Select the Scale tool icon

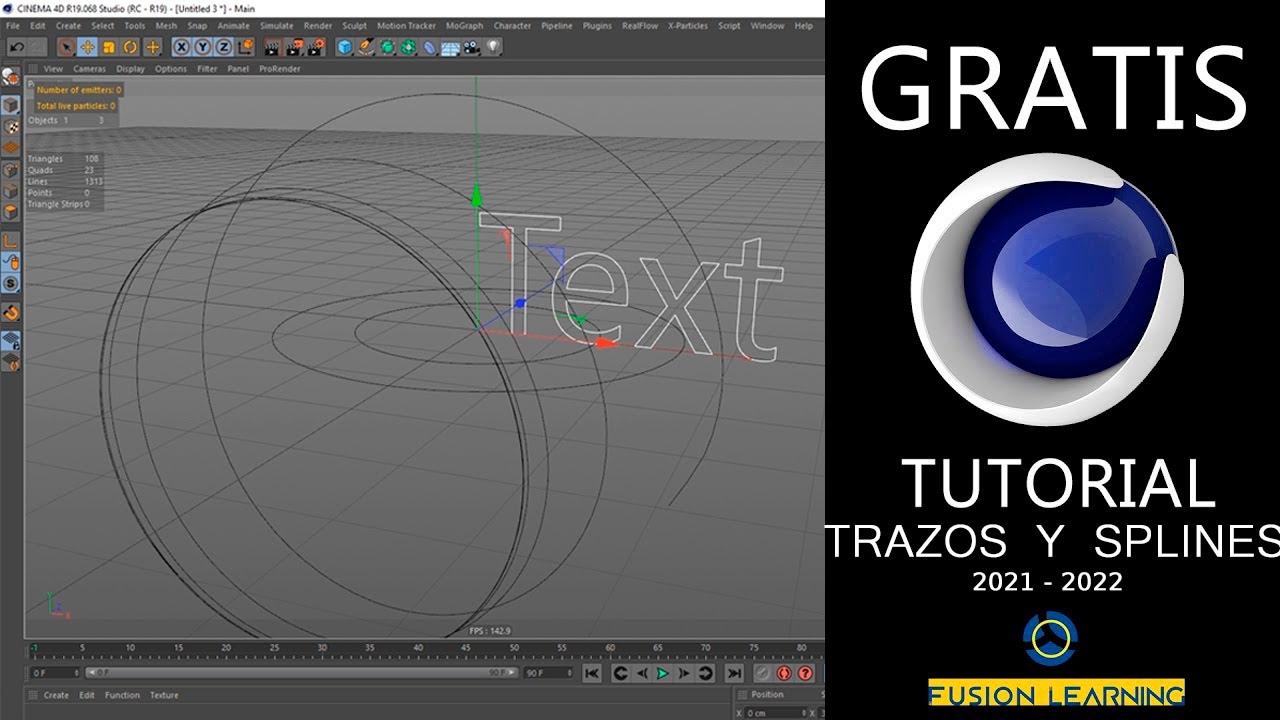coord(108,47)
